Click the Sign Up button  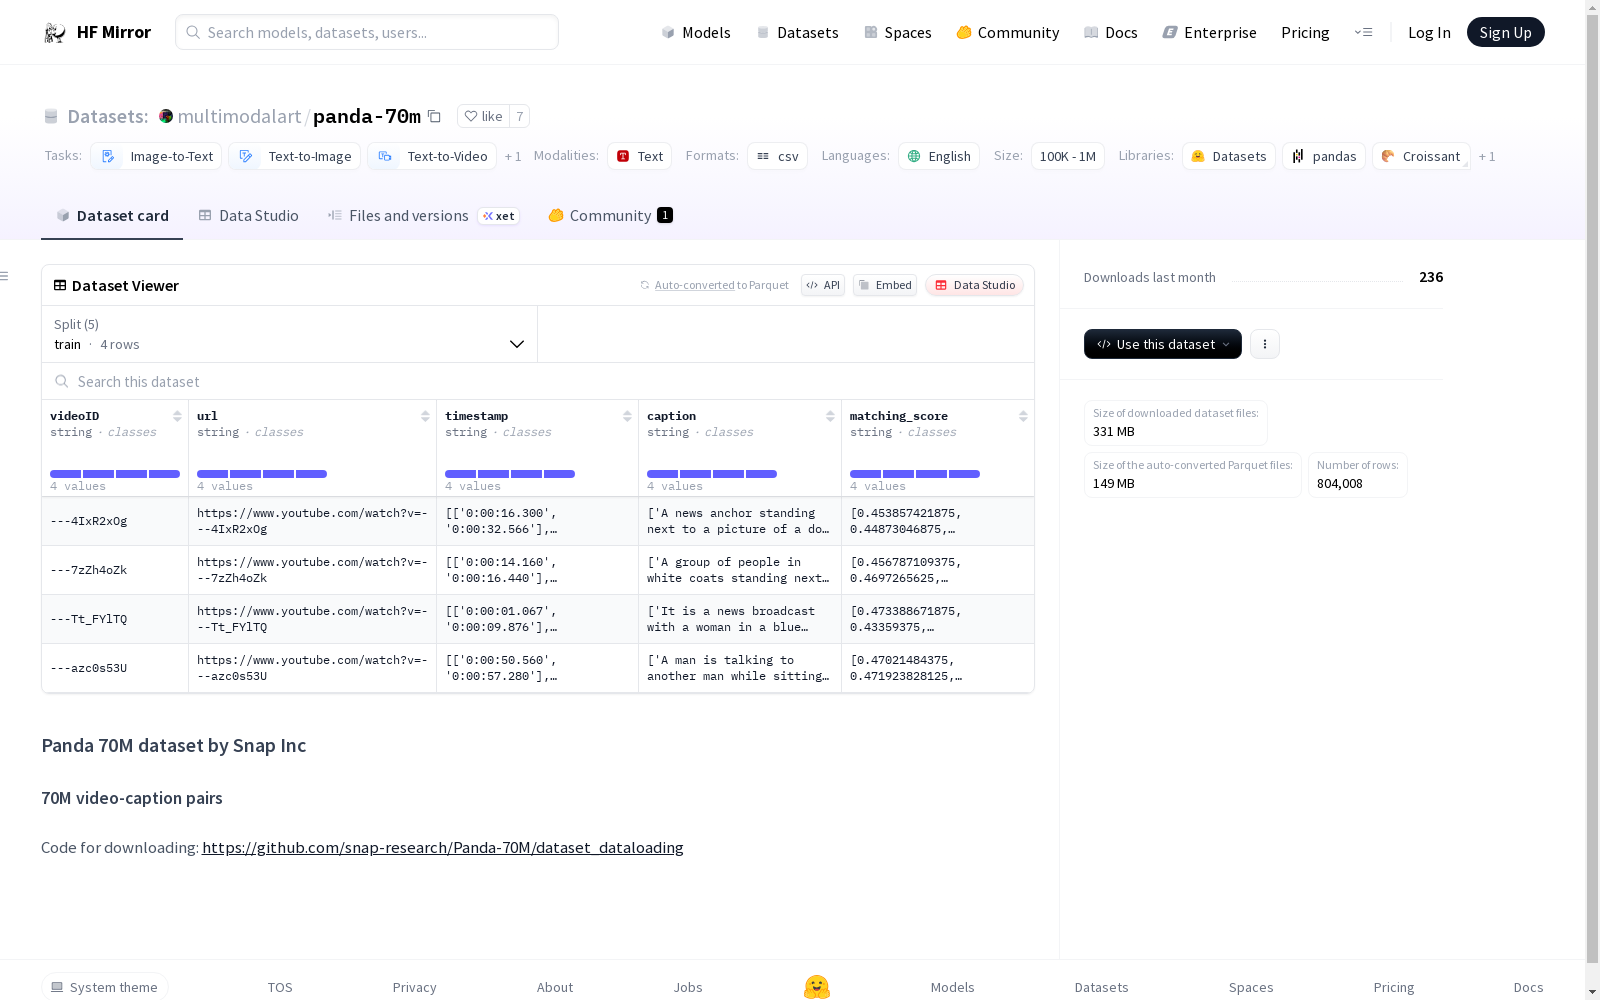point(1505,32)
